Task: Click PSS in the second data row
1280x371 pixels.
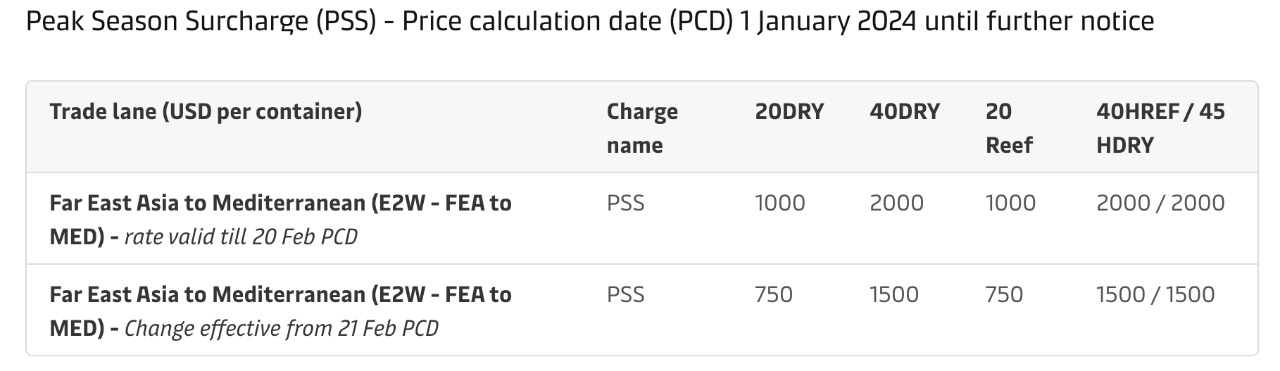Action: point(625,294)
